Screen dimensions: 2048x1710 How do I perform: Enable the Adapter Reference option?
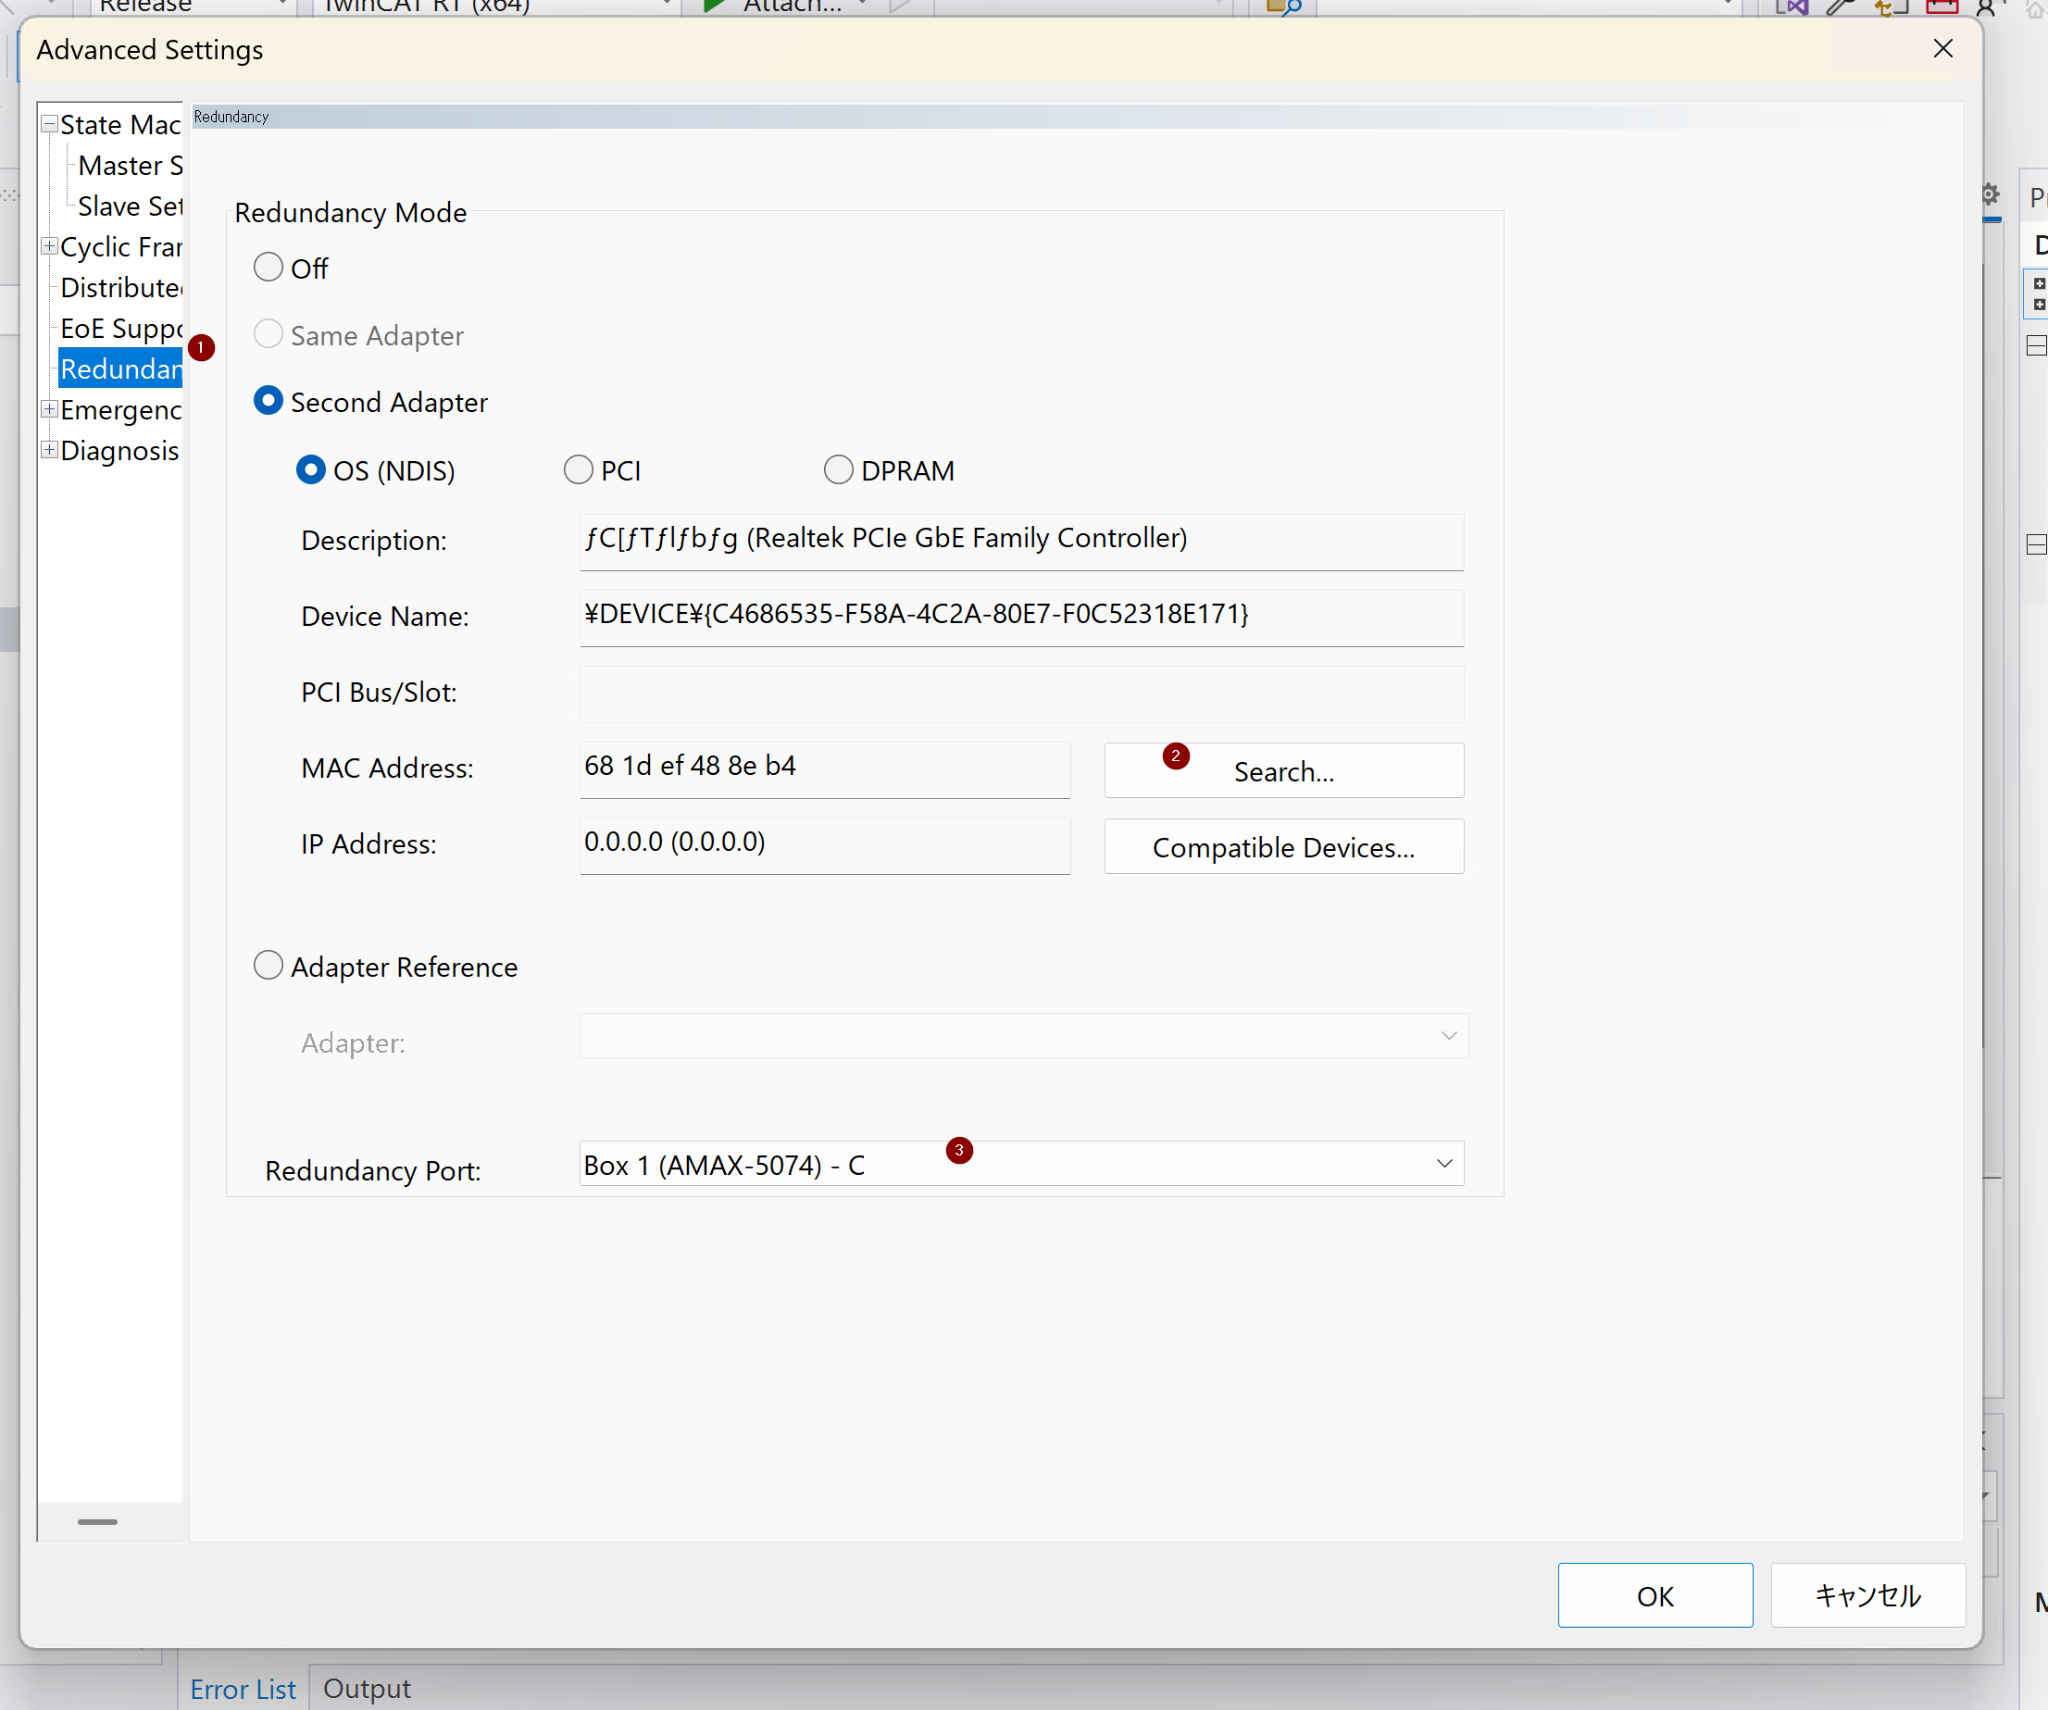[268, 966]
